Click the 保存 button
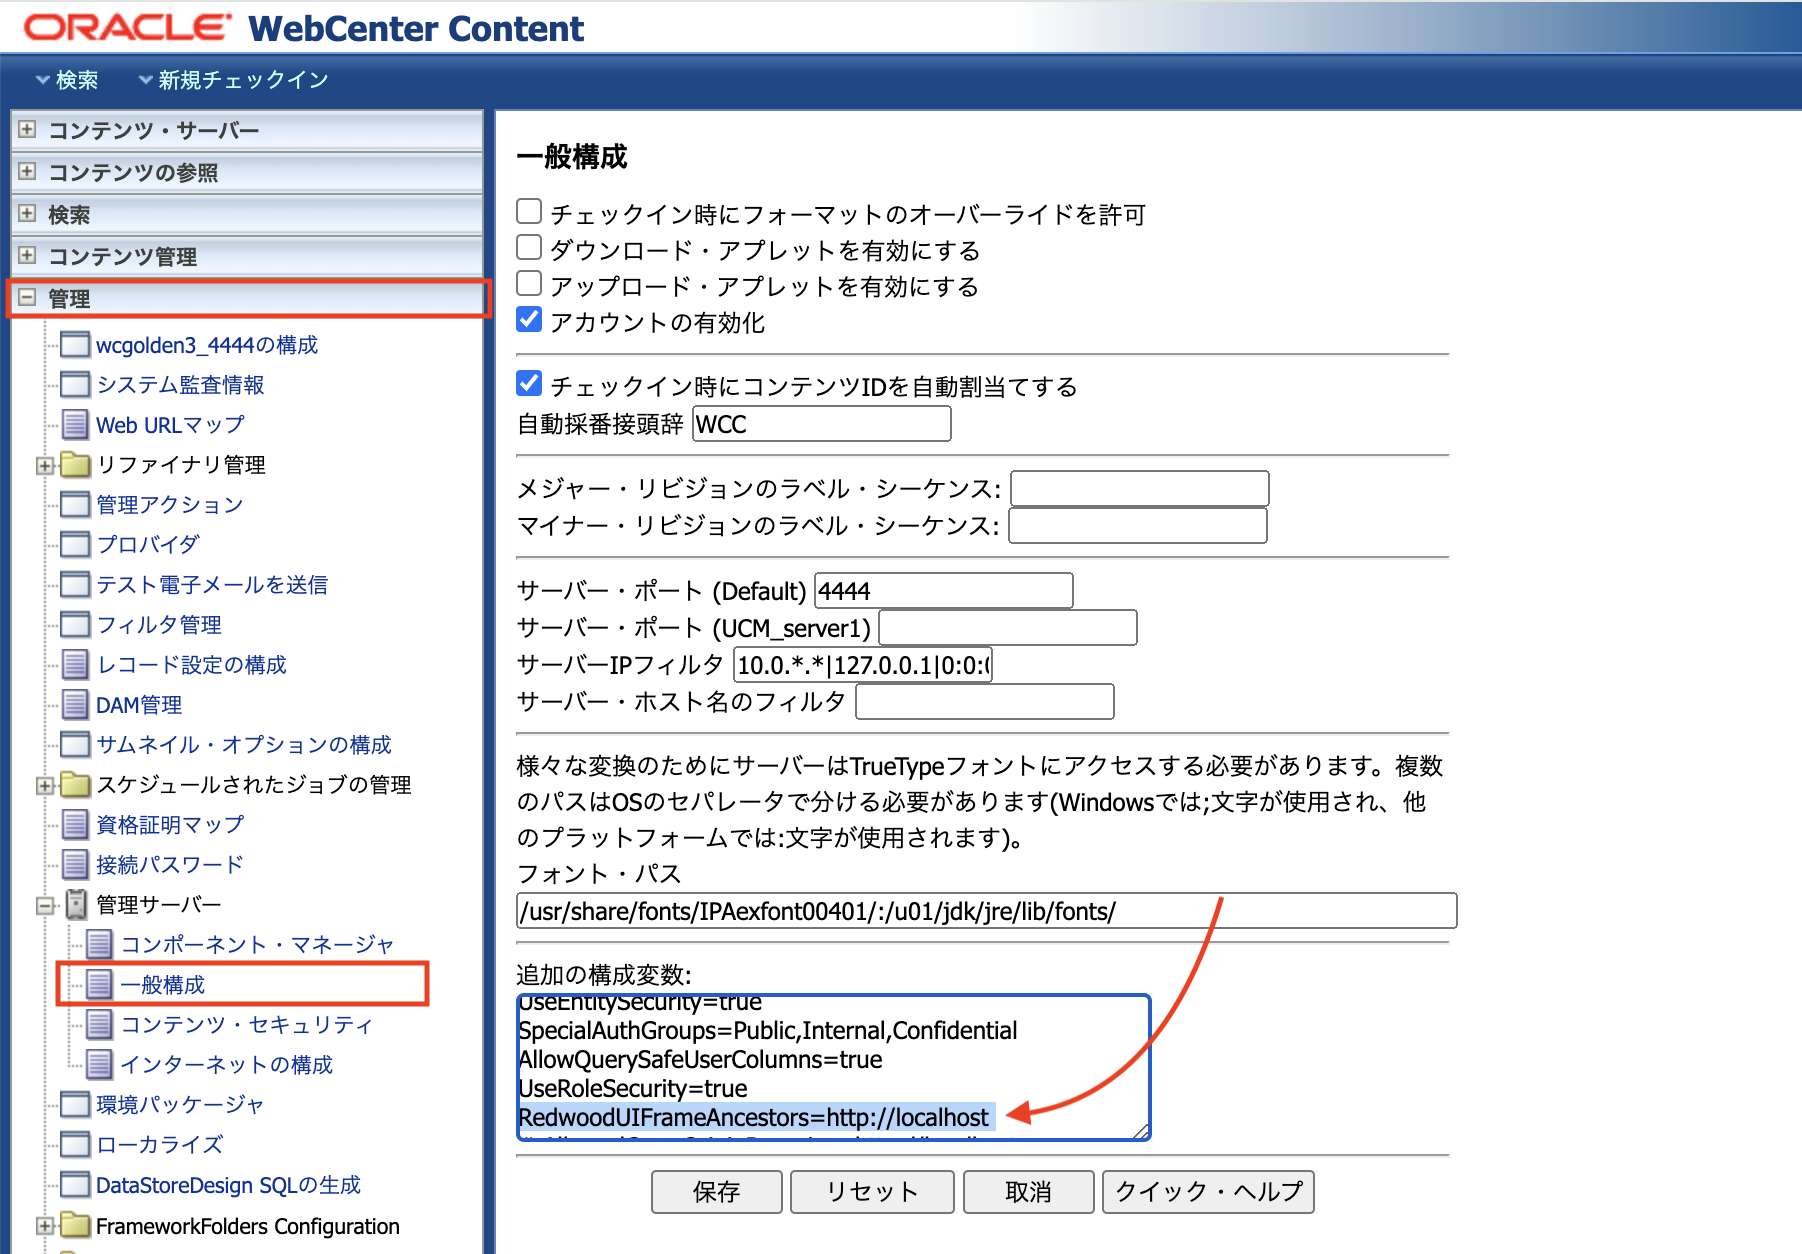Image resolution: width=1802 pixels, height=1254 pixels. pyautogui.click(x=716, y=1192)
